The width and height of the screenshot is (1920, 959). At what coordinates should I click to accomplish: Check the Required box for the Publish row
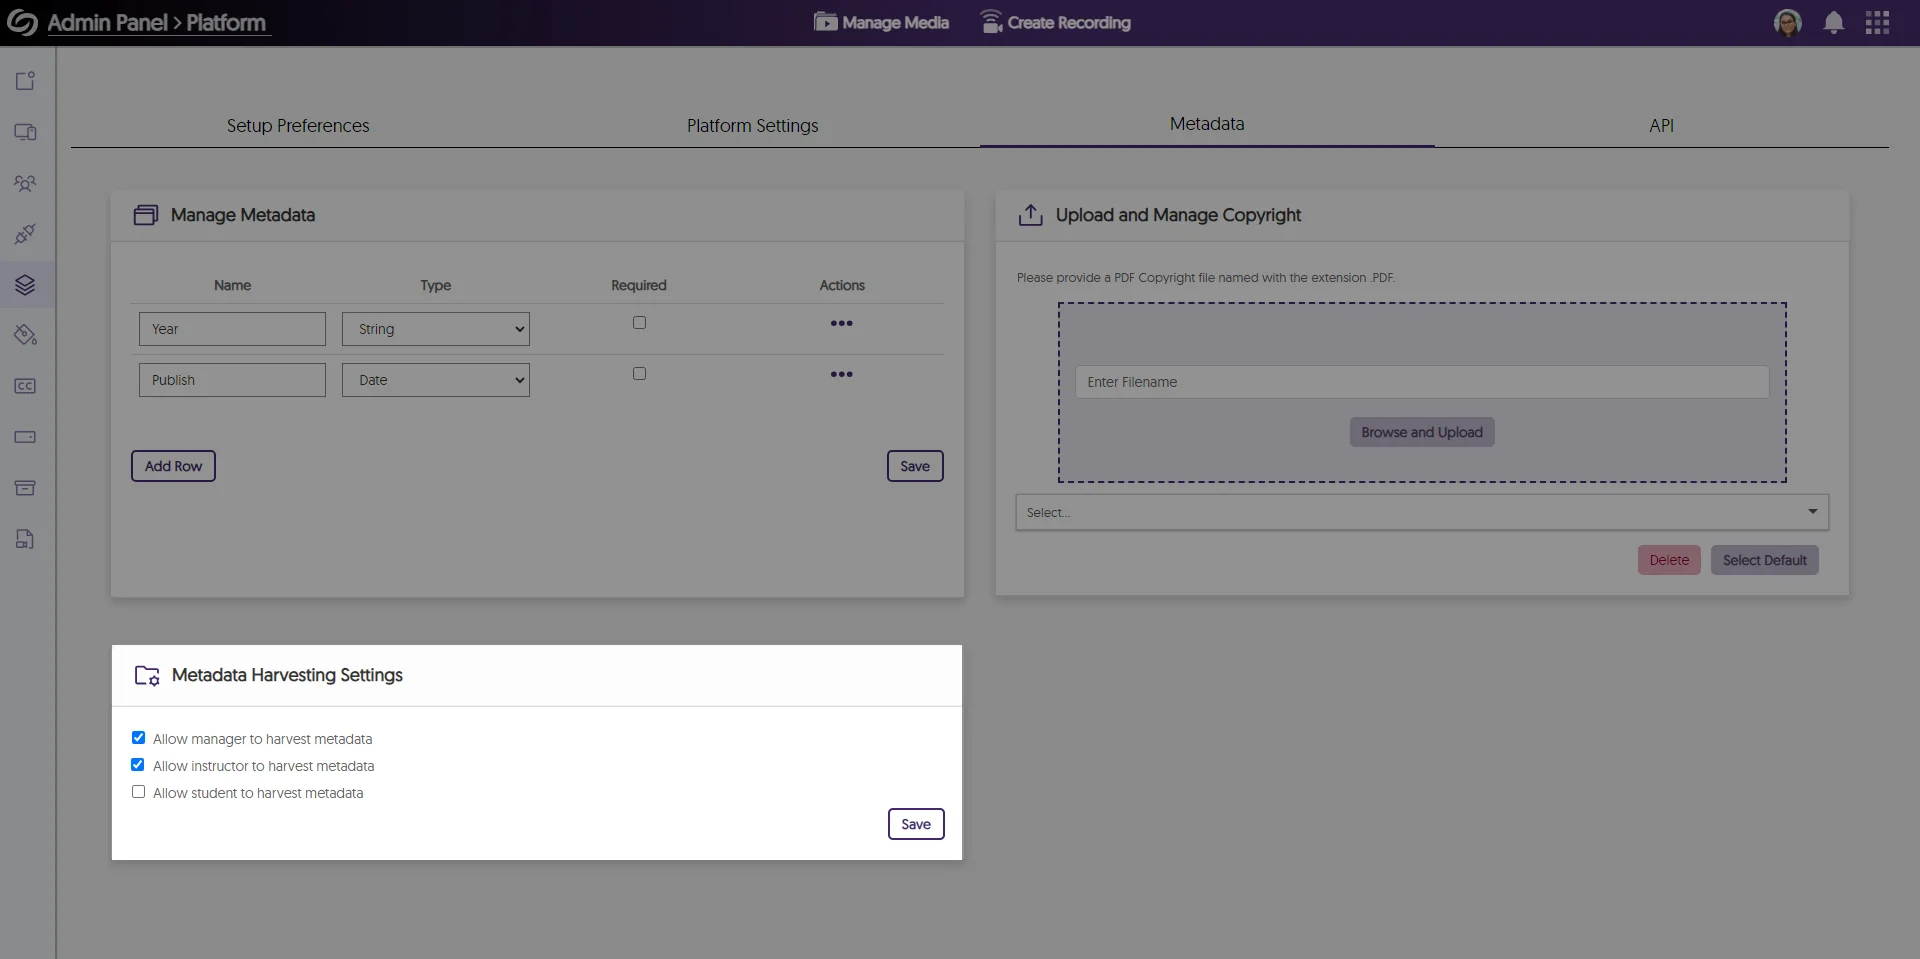pyautogui.click(x=639, y=373)
